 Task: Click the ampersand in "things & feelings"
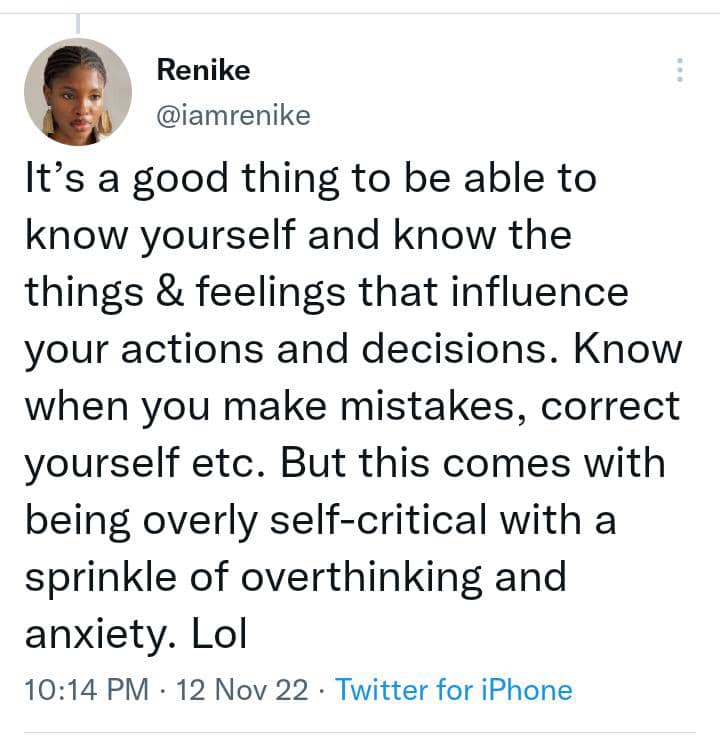click(x=159, y=293)
